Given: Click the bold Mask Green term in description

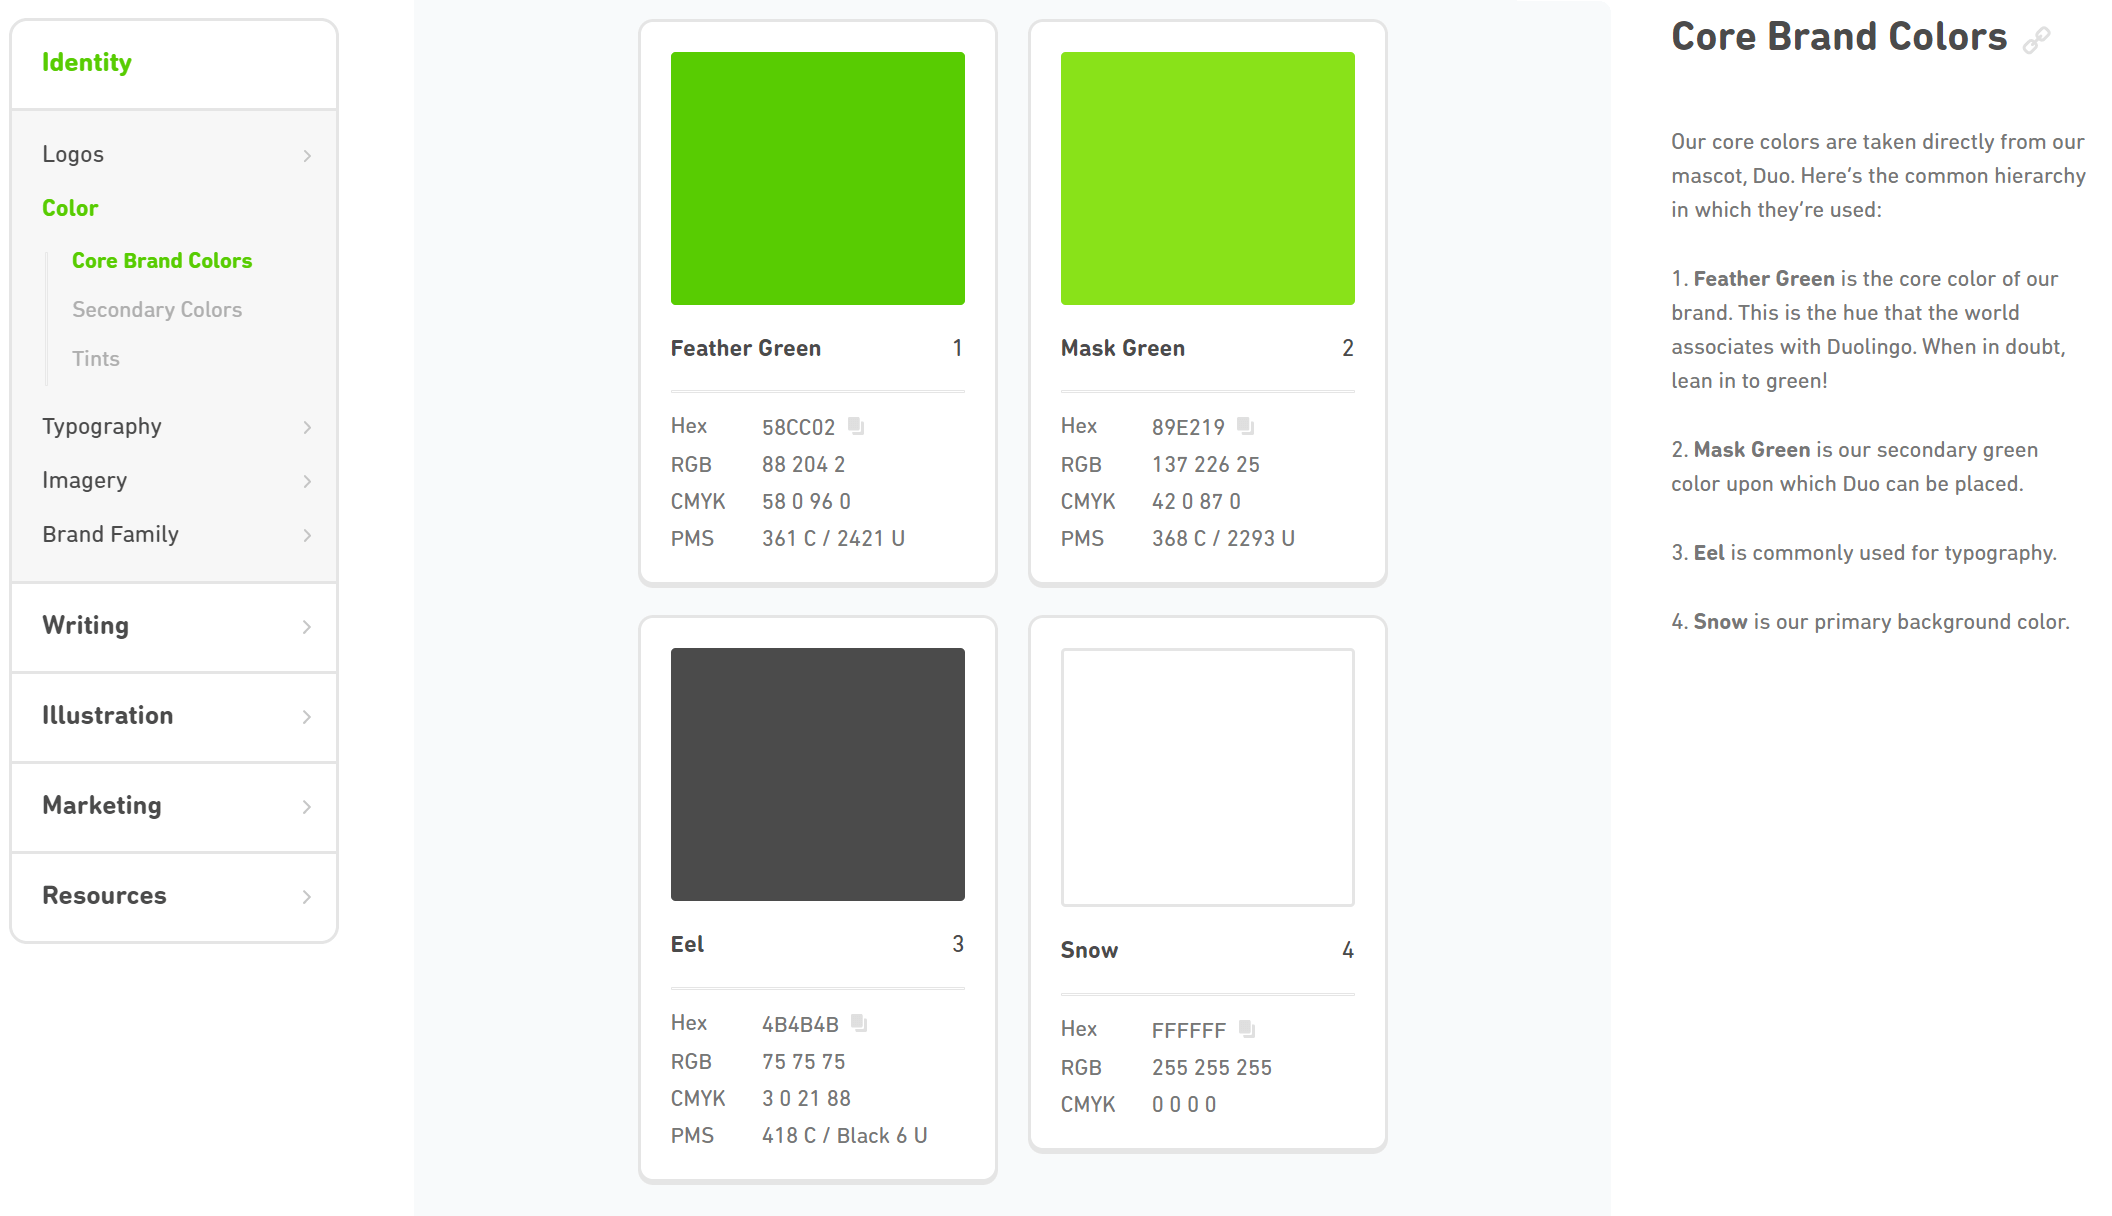Looking at the screenshot, I should tap(1752, 450).
